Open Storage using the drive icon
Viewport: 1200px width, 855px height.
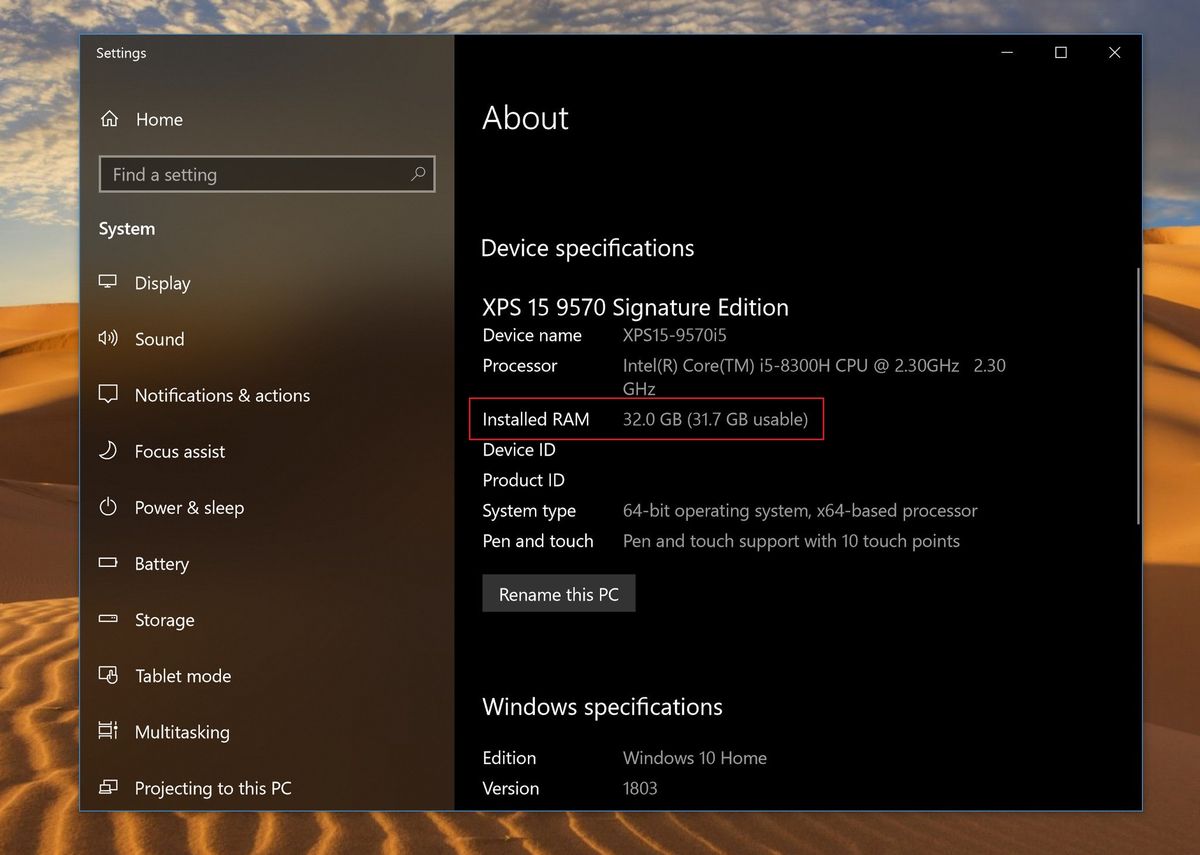coord(107,619)
